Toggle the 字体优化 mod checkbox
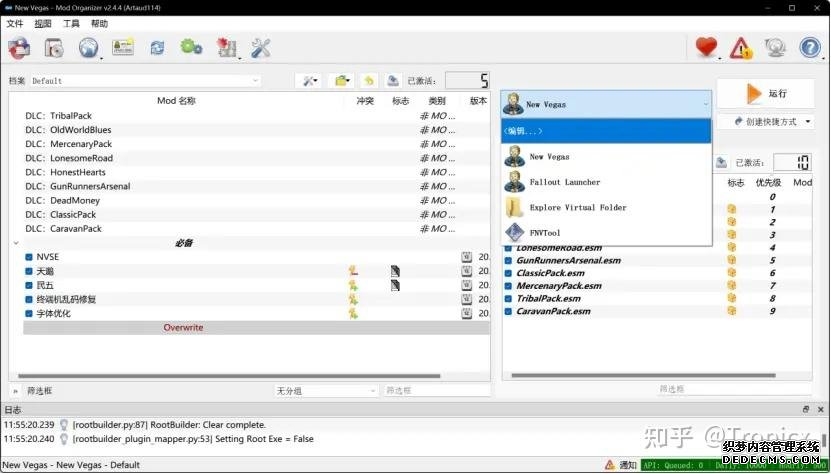 point(30,313)
